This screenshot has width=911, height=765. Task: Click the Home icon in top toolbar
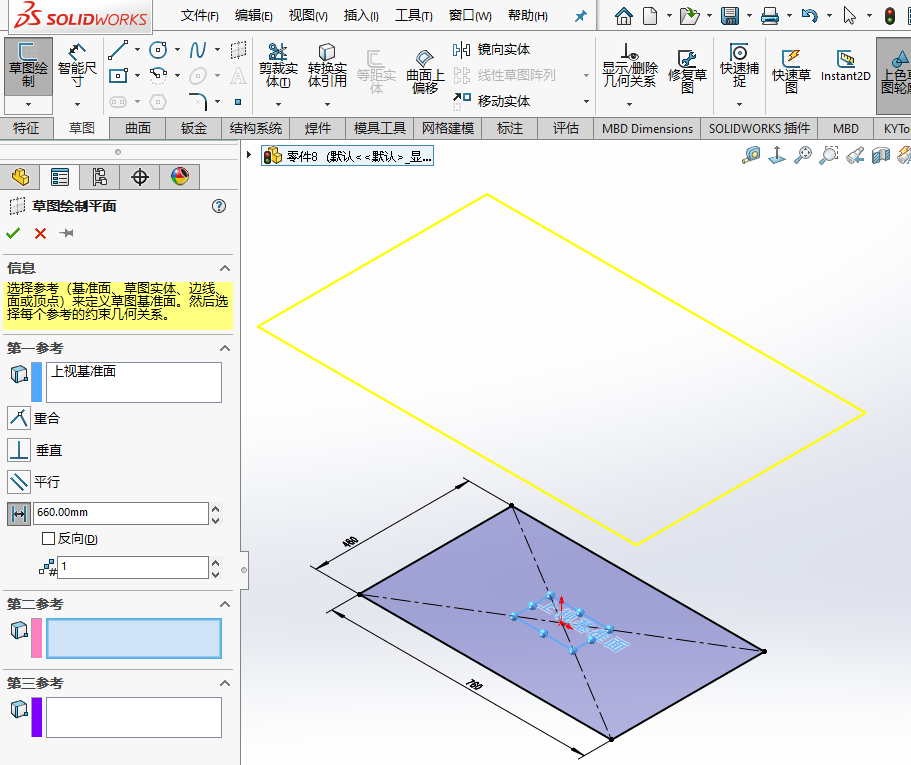coord(623,16)
